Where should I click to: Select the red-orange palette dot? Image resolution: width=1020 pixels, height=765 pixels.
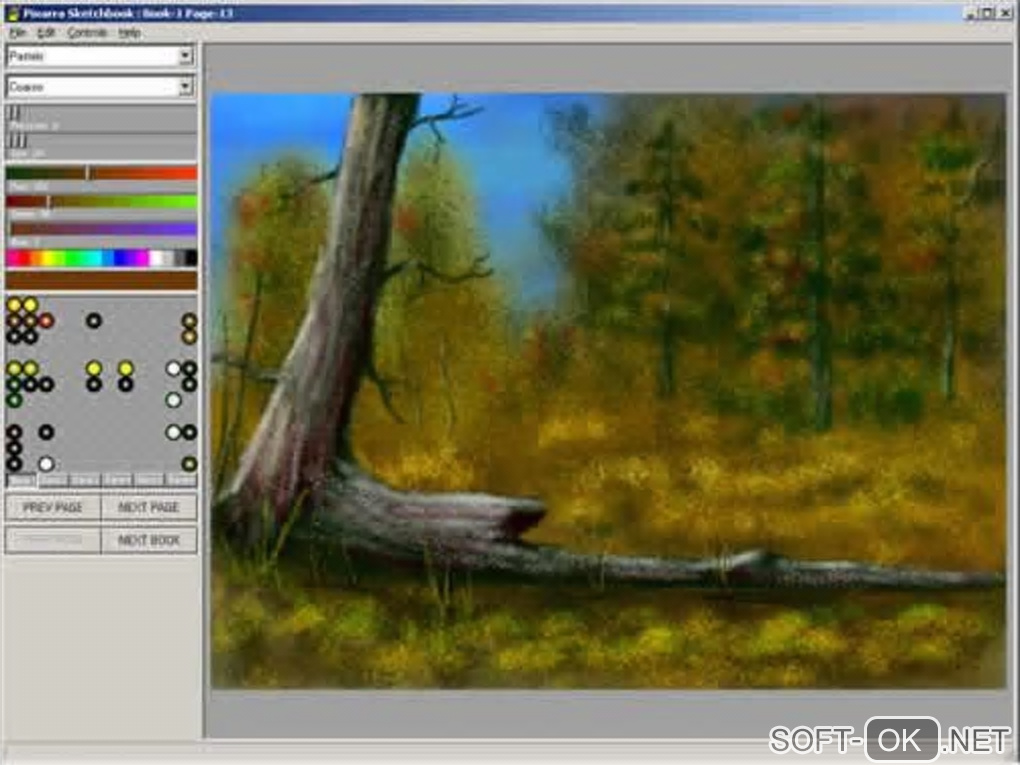(46, 320)
